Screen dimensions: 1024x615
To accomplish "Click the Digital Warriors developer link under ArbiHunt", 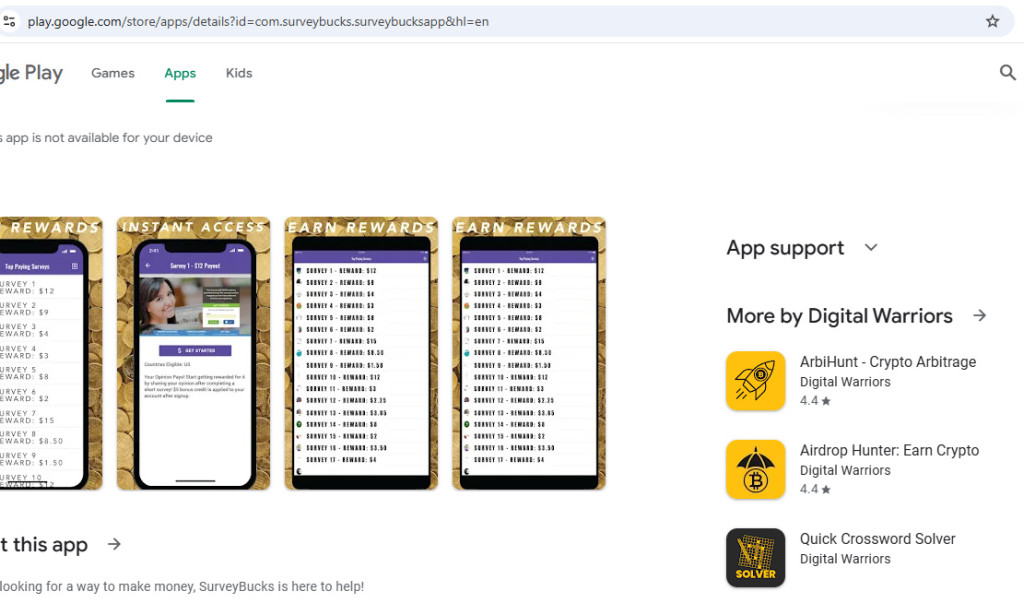I will tap(845, 382).
